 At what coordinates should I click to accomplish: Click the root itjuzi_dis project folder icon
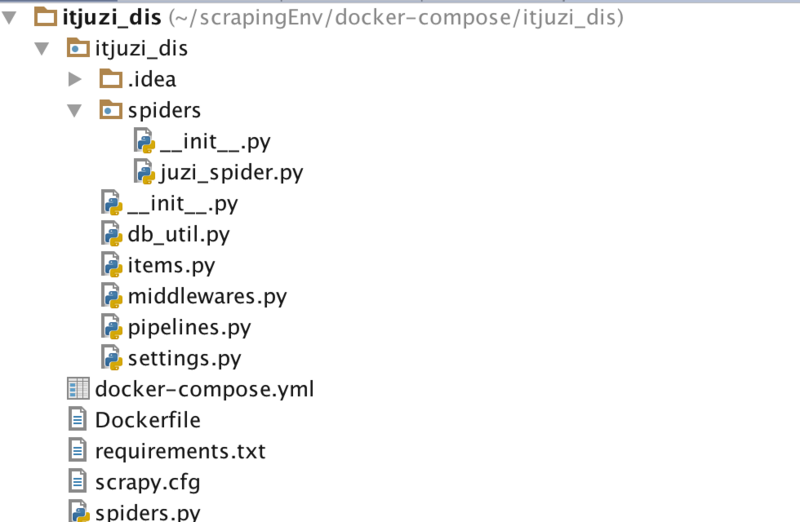(46, 17)
